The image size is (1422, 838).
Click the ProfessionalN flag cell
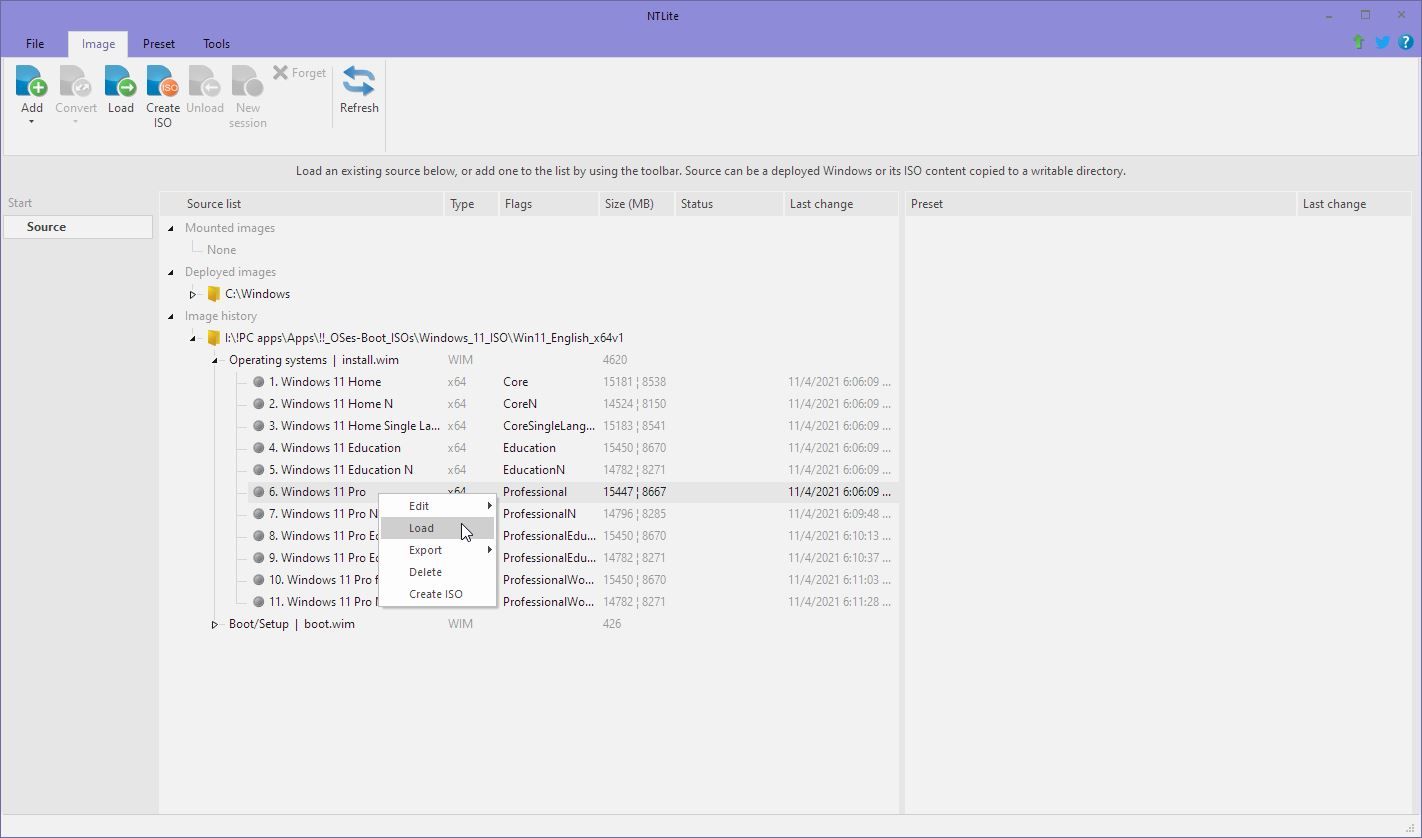[539, 514]
